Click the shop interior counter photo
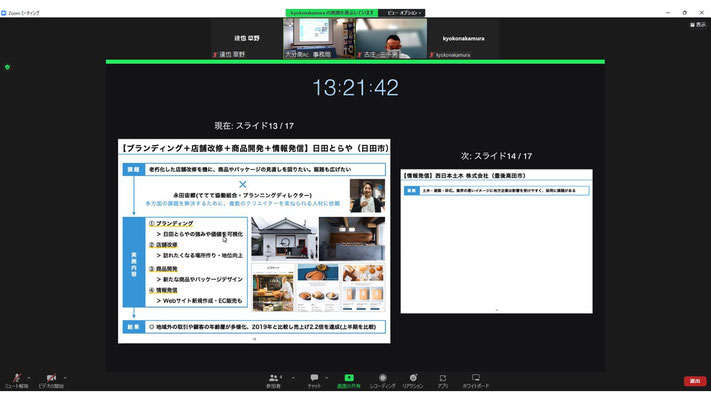Screen dimensions: 711x400 (352, 239)
